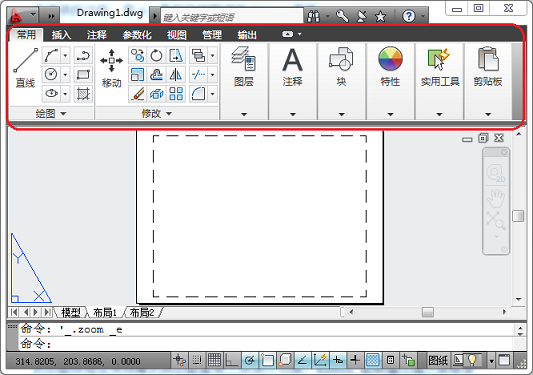Click the Pan hand in navigation bar
Image resolution: width=533 pixels, height=375 pixels.
[x=496, y=198]
